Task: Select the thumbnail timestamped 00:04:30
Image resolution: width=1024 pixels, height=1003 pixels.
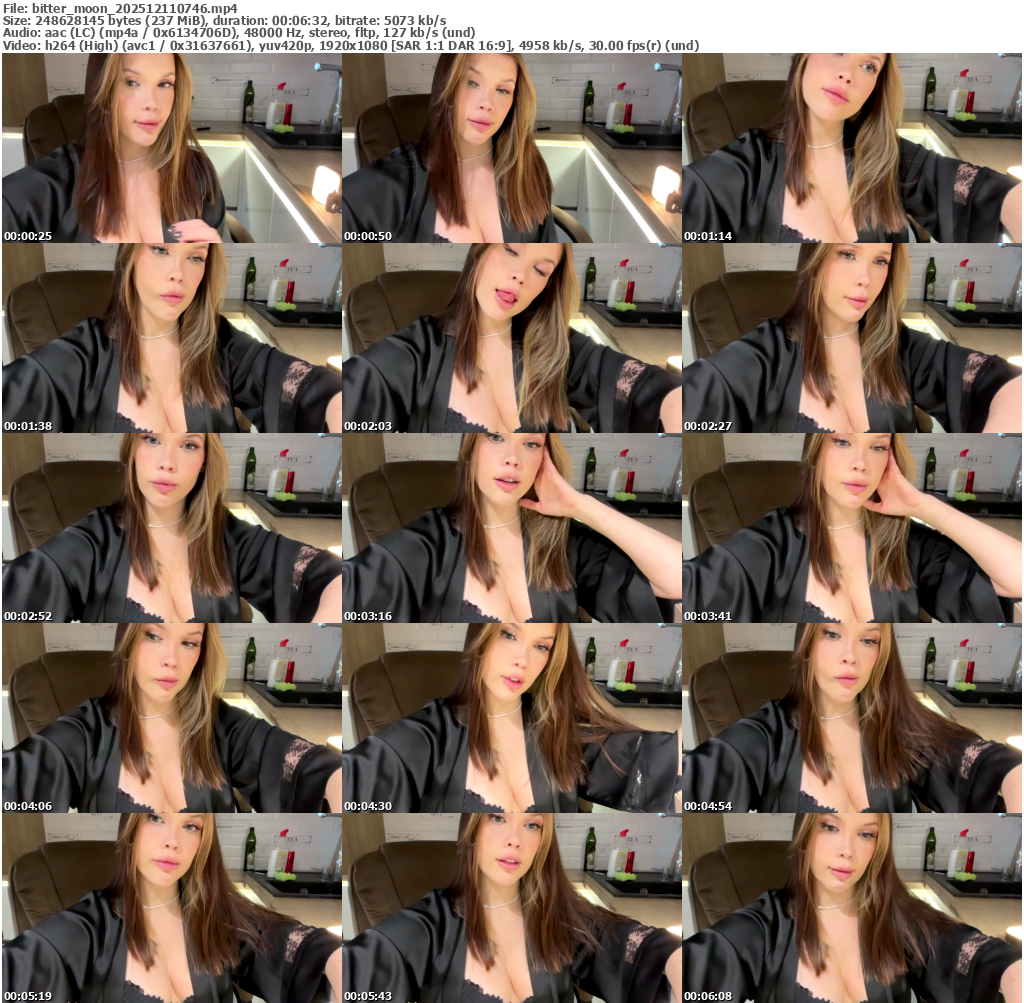Action: pos(511,718)
